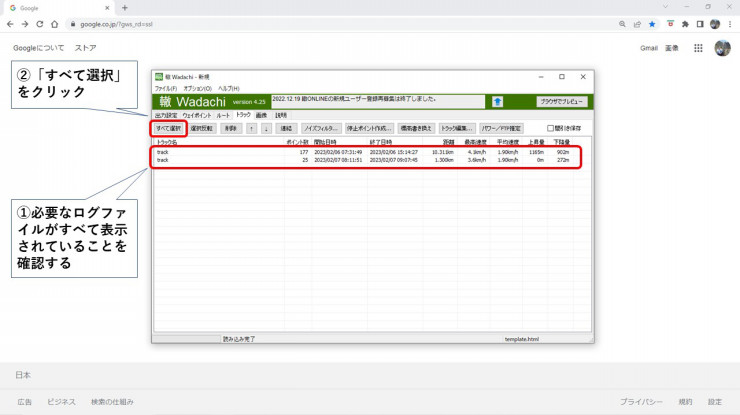
Task: Switch to the トラック tab
Action: pos(244,115)
